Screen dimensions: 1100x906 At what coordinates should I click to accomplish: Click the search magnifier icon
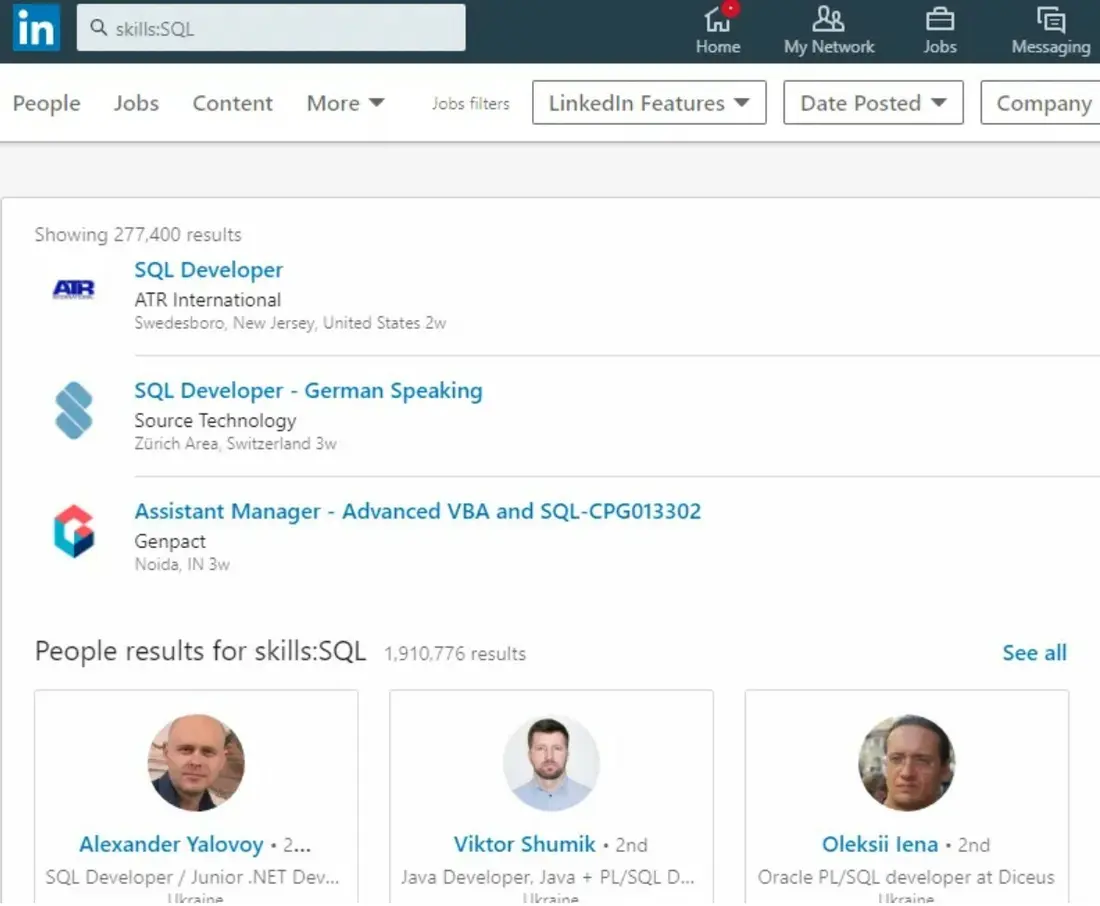99,27
